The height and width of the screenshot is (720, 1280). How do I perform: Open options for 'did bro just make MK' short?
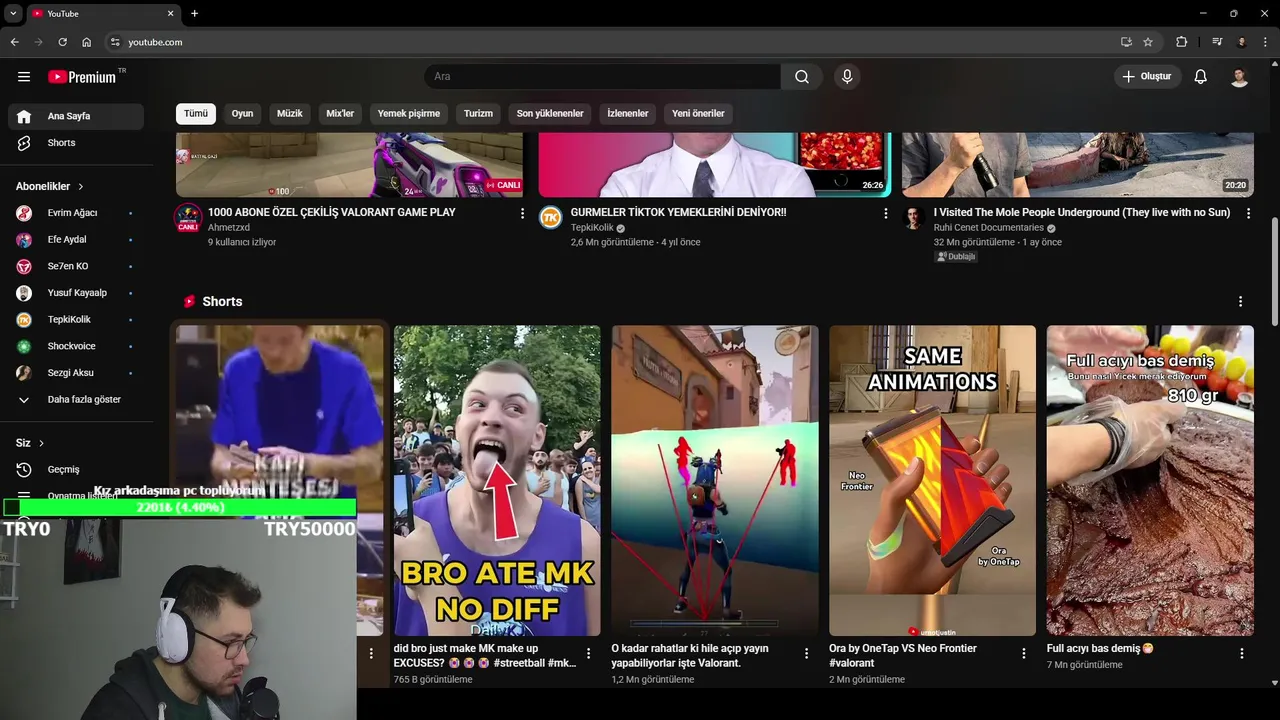[x=589, y=653]
